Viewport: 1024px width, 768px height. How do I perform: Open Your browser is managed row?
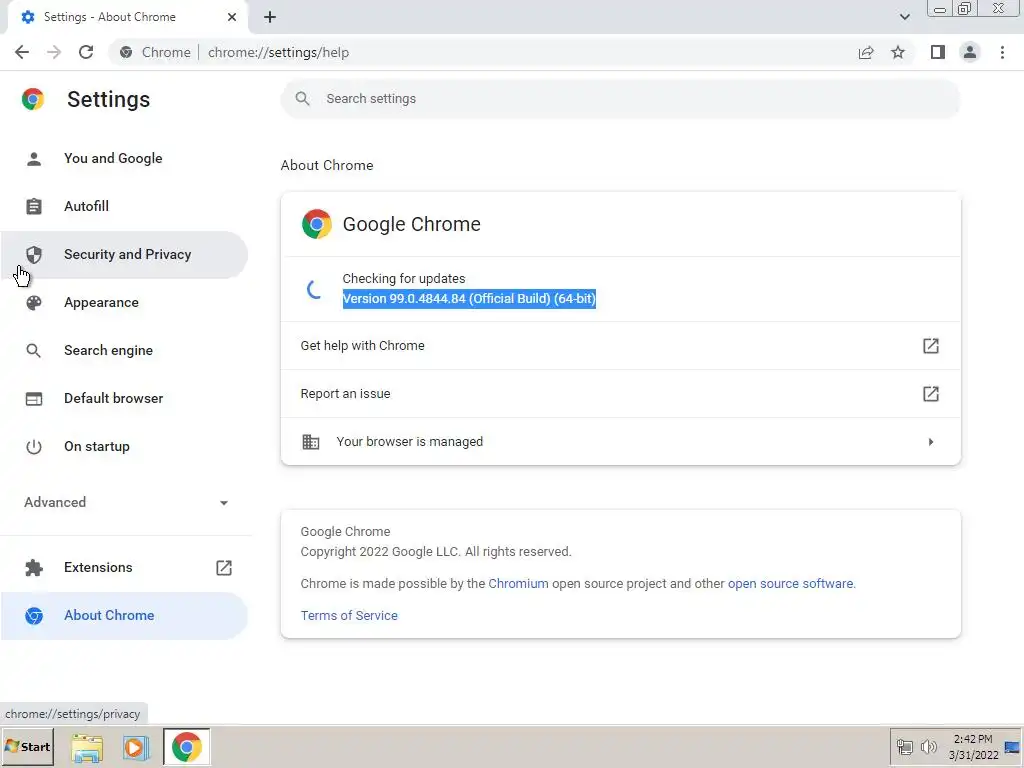pyautogui.click(x=620, y=441)
